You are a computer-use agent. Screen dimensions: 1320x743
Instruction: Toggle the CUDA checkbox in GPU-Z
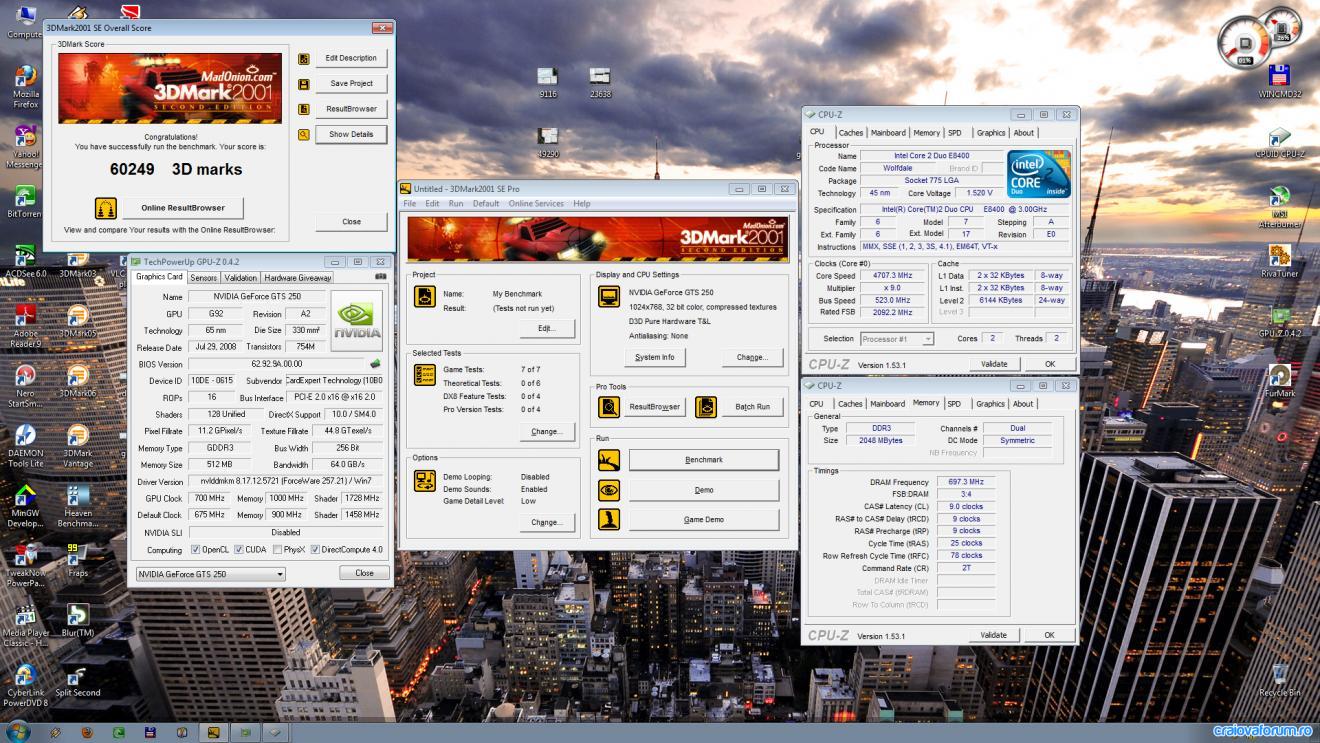pyautogui.click(x=237, y=549)
